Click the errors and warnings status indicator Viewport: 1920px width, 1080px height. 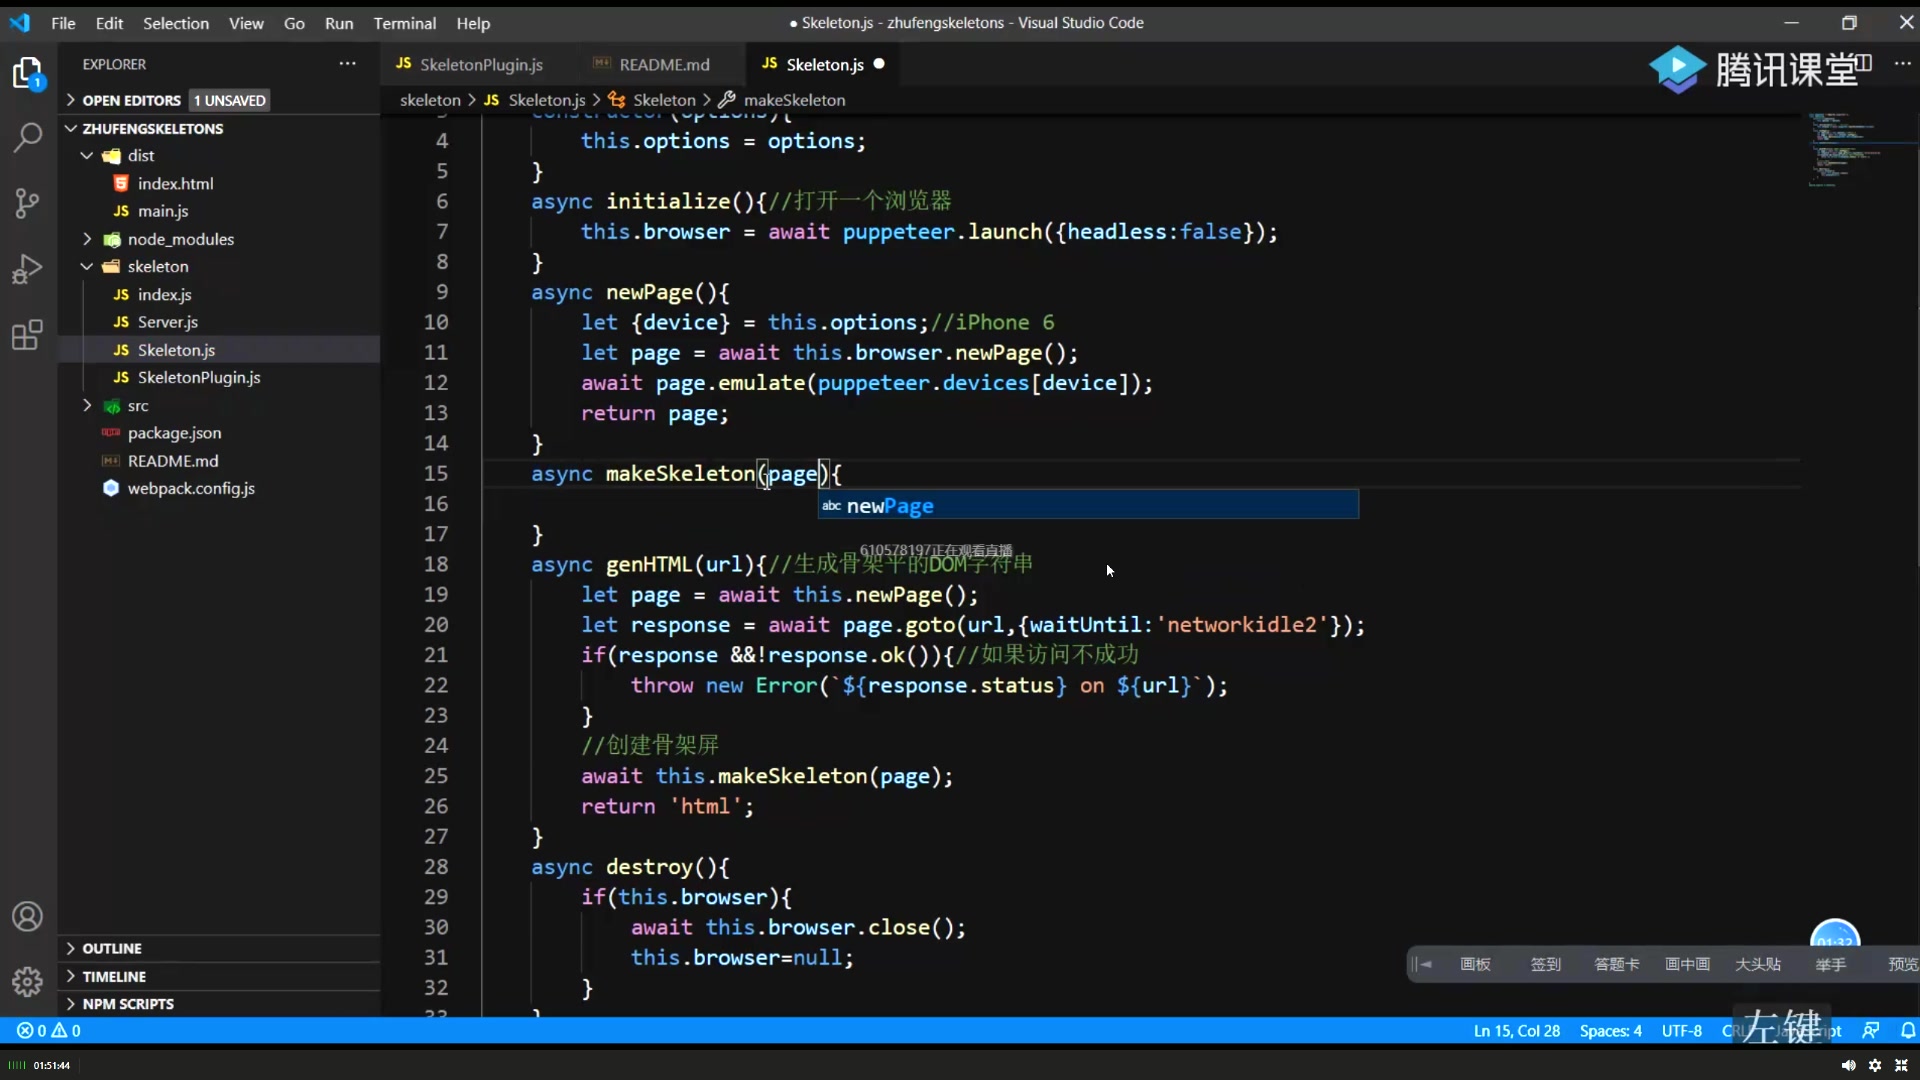coord(48,1031)
